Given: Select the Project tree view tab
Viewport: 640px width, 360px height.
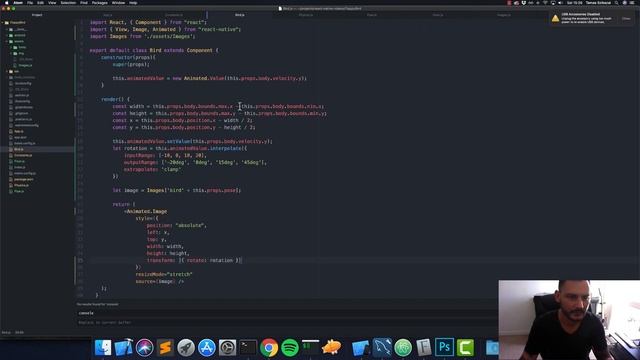Looking at the screenshot, I should tap(37, 15).
